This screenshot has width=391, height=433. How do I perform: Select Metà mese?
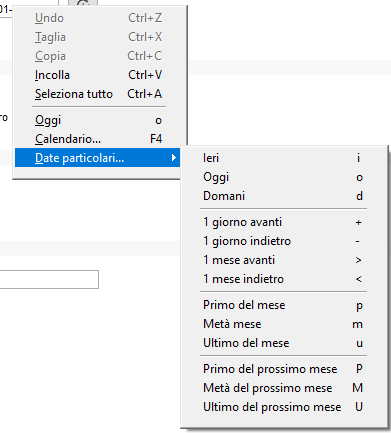[284, 324]
